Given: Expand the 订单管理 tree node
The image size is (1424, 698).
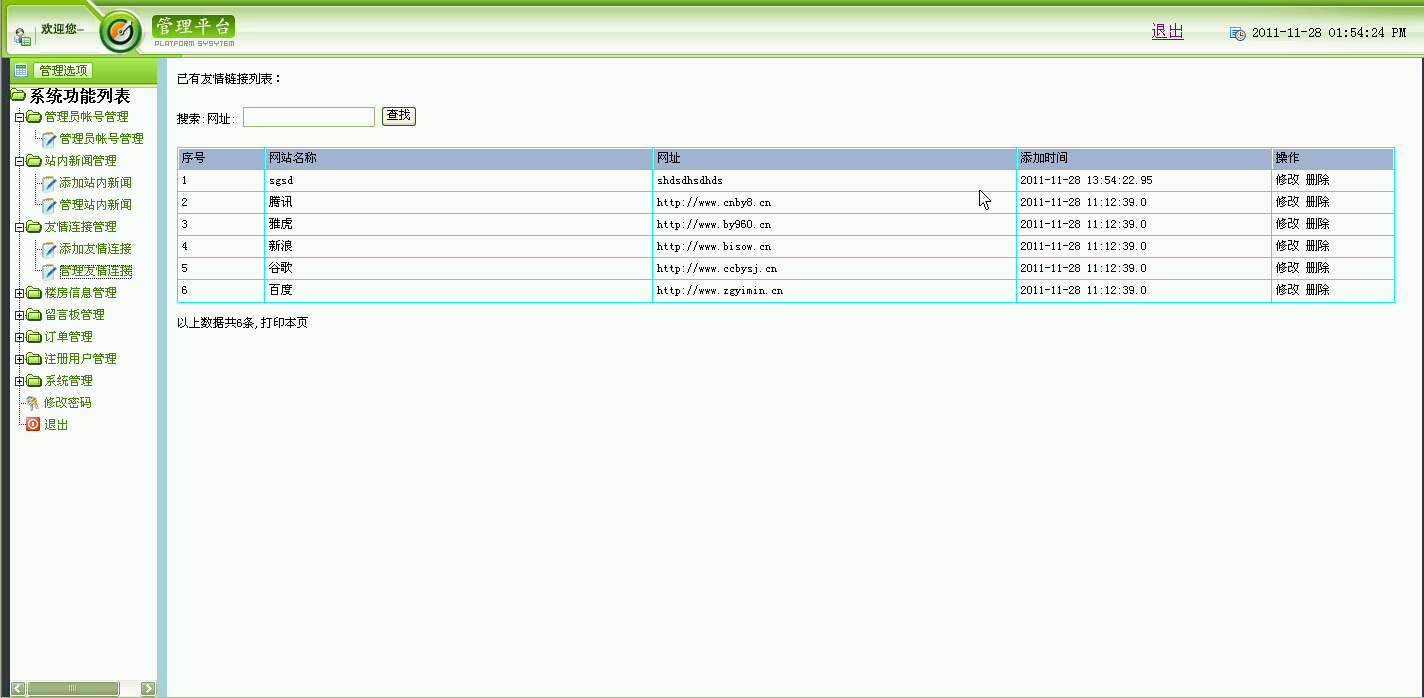Looking at the screenshot, I should pyautogui.click(x=19, y=337).
